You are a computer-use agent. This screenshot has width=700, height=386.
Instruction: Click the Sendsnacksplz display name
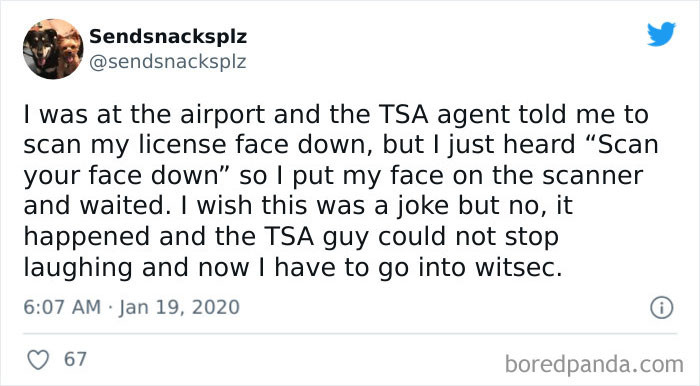coord(168,36)
